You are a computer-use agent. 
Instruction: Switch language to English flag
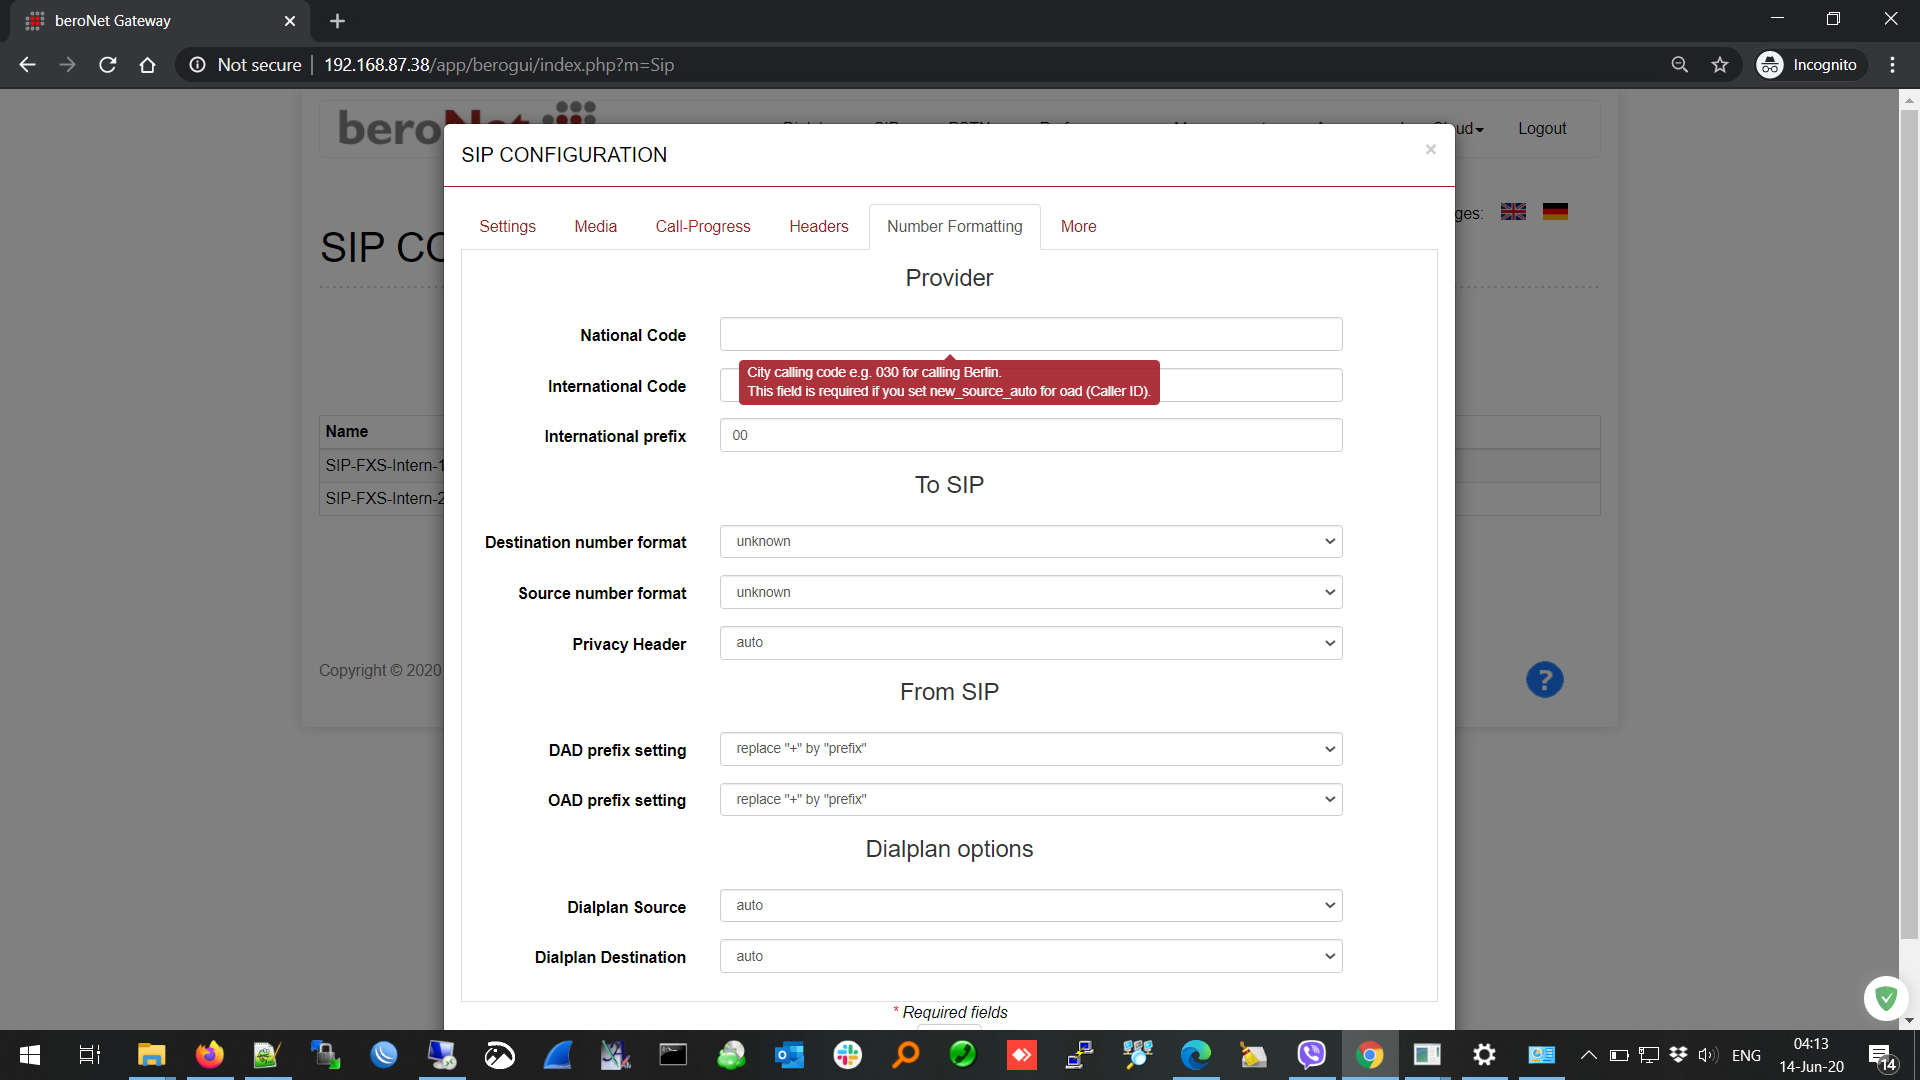pos(1513,212)
